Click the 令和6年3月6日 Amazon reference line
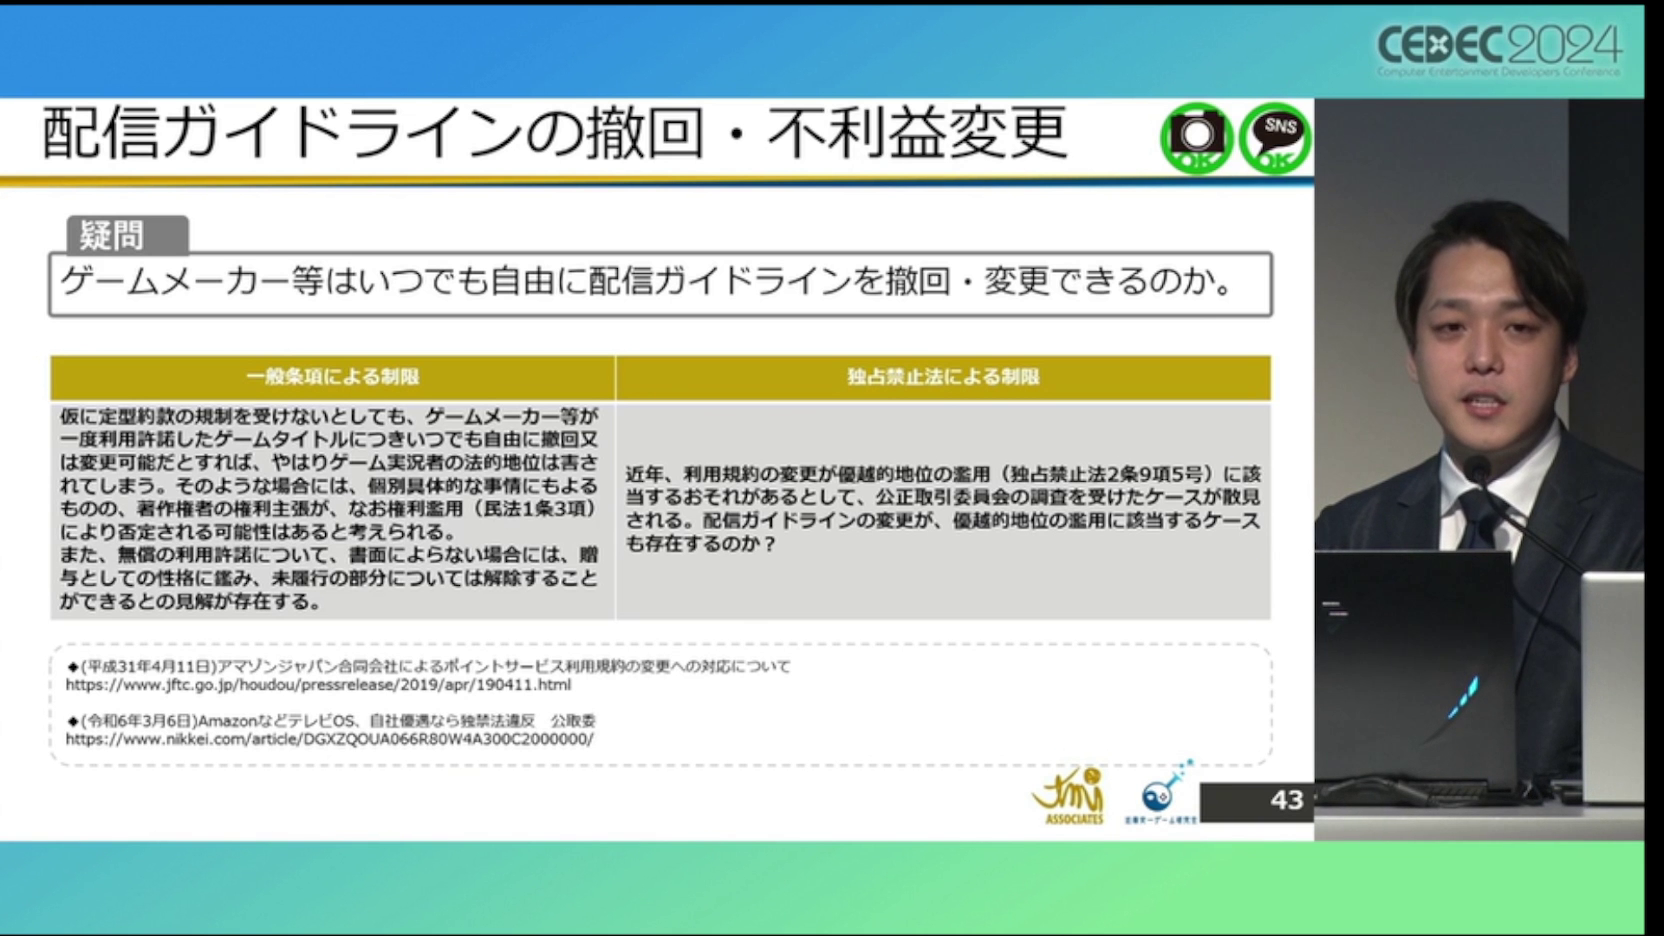Image resolution: width=1664 pixels, height=936 pixels. click(x=331, y=720)
